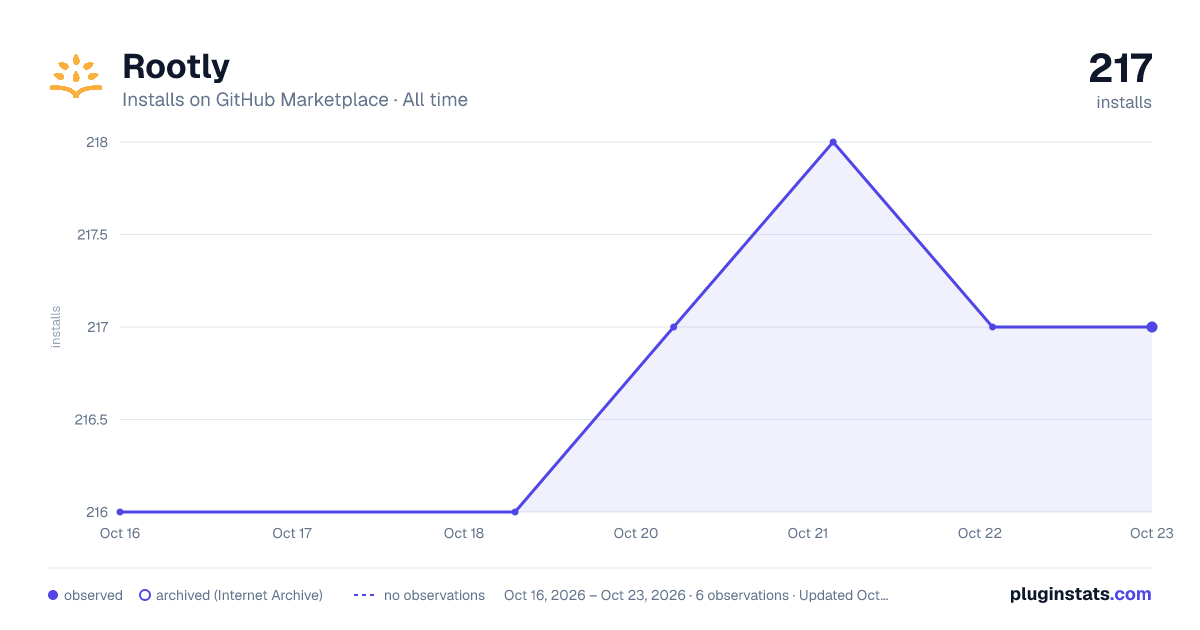Click the x-axis label Oct 21

click(808, 533)
